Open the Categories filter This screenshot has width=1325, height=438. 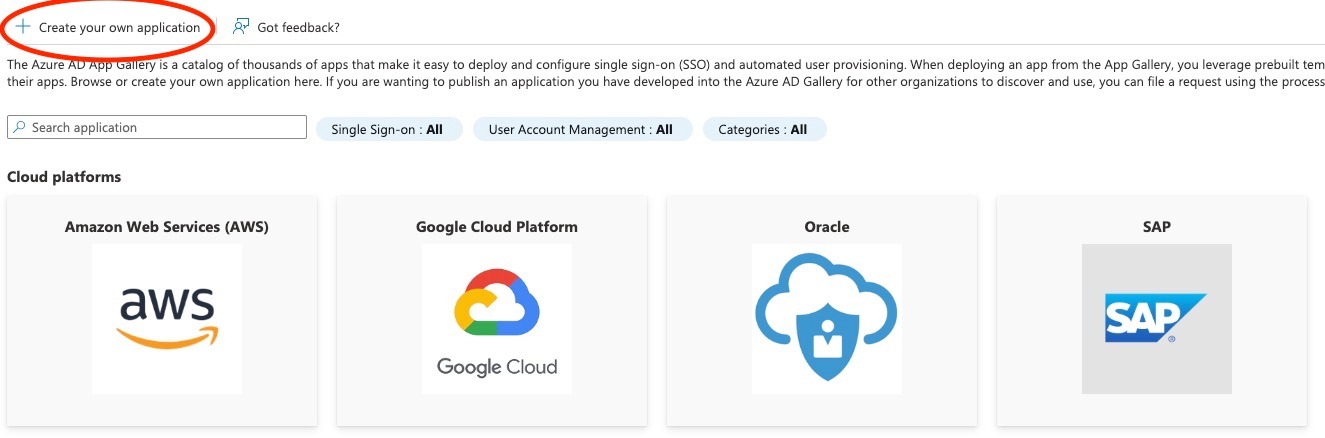coord(765,129)
